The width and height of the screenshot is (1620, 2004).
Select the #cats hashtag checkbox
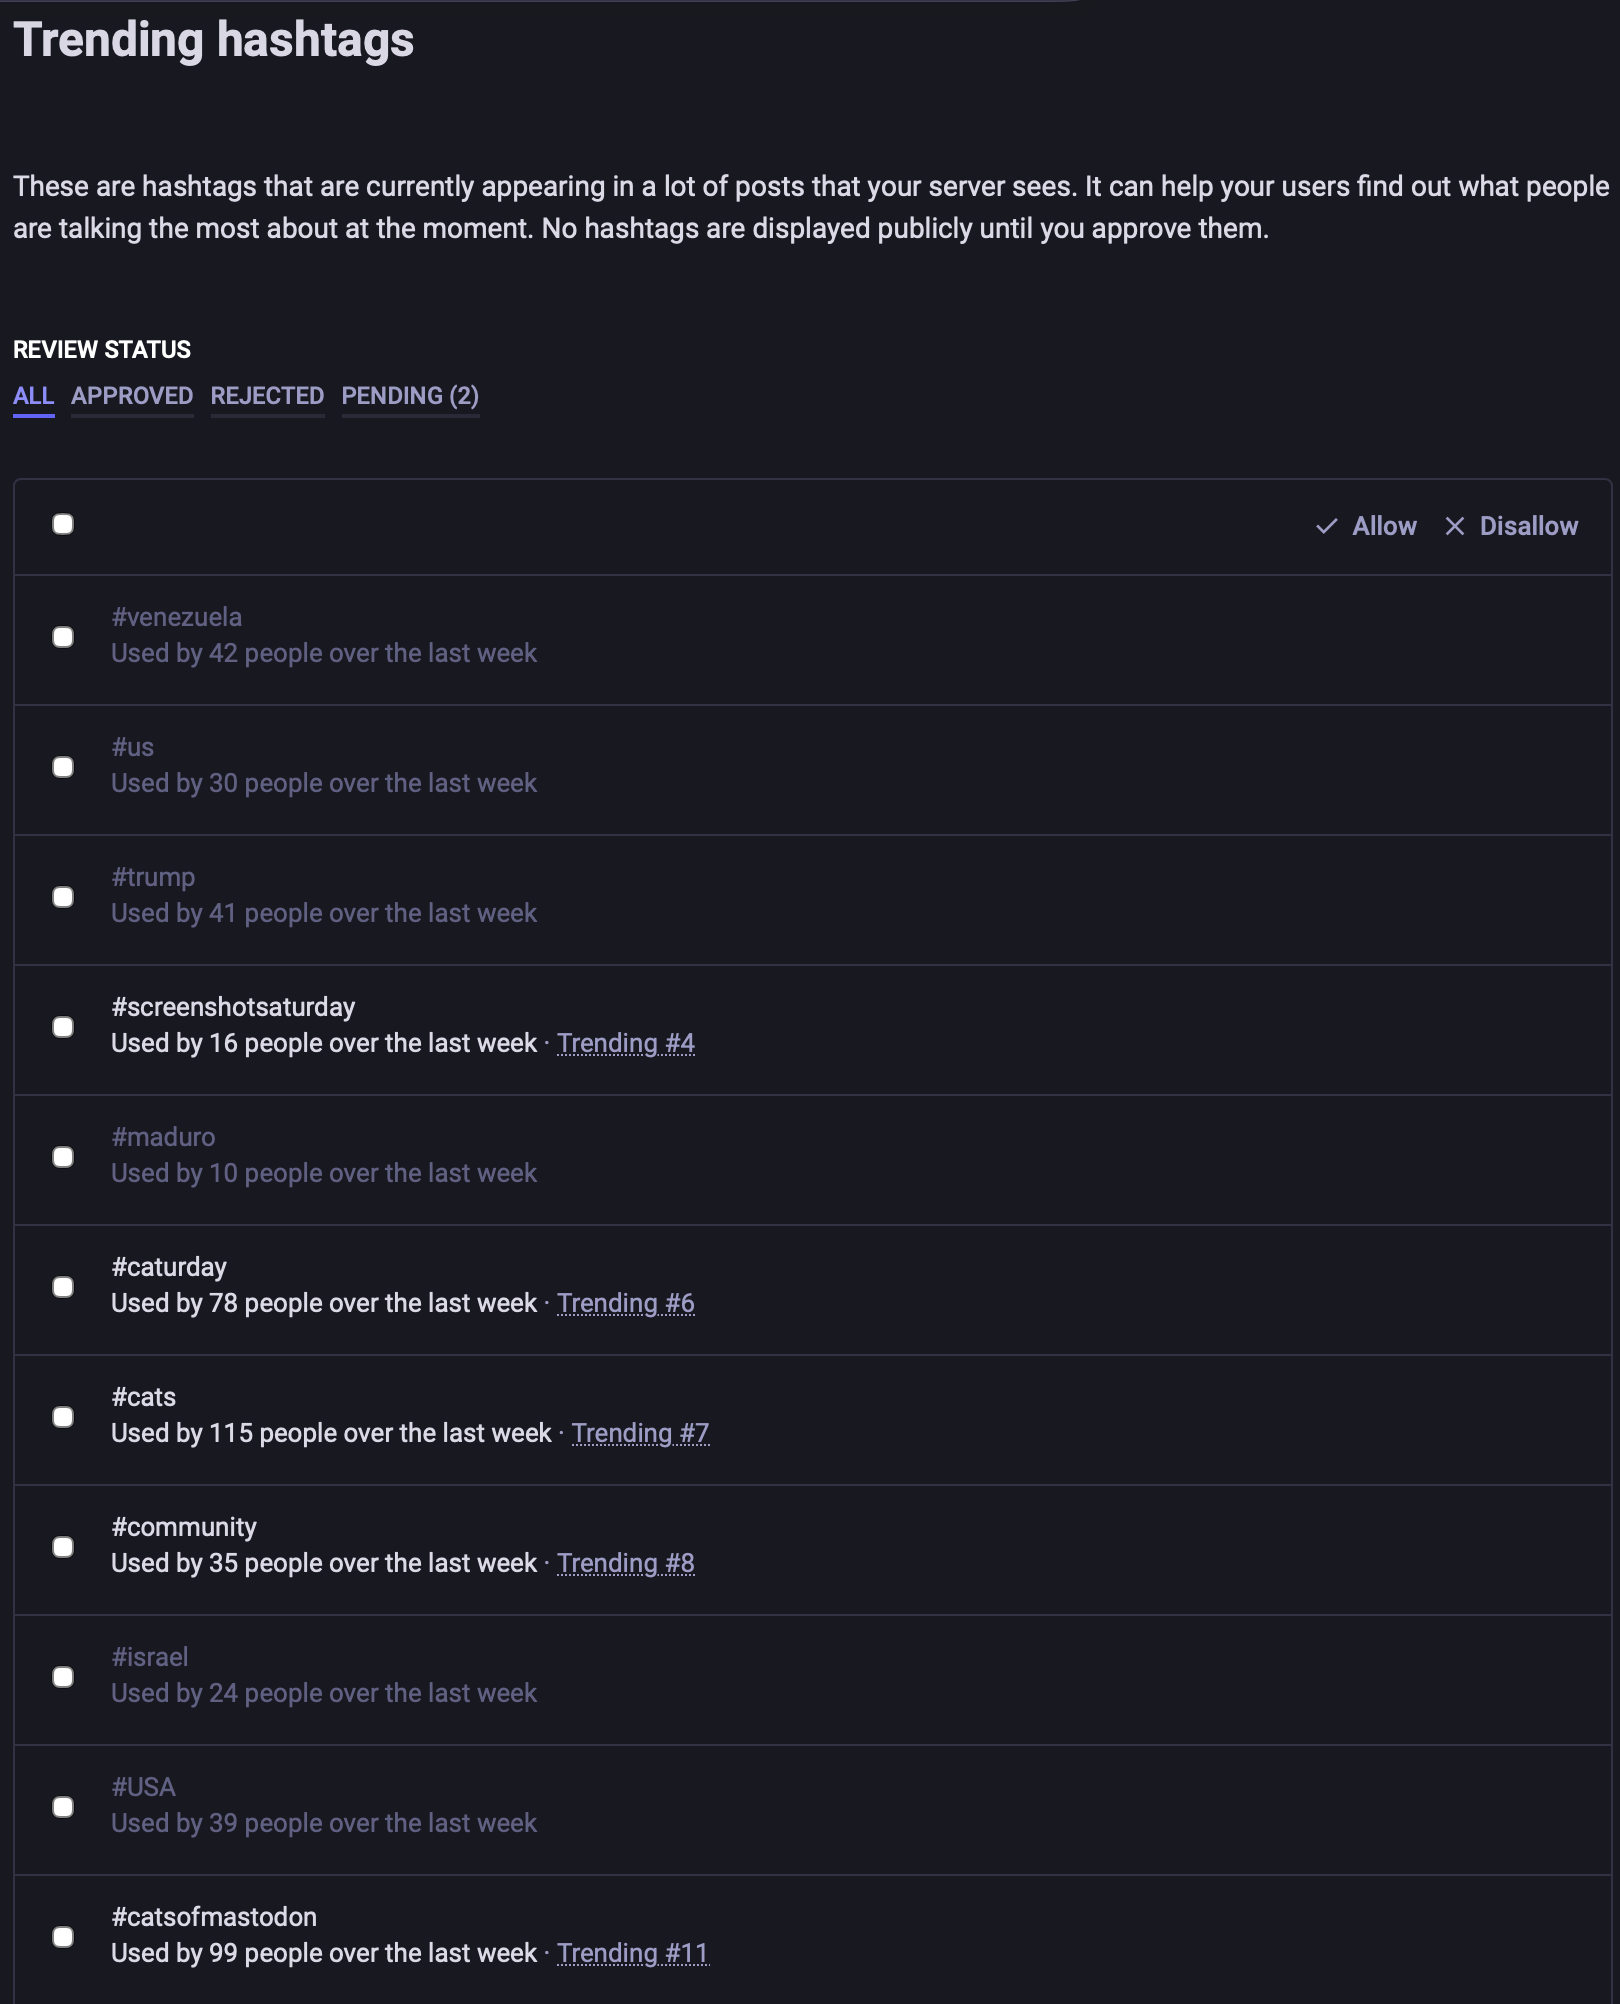pyautogui.click(x=63, y=1417)
